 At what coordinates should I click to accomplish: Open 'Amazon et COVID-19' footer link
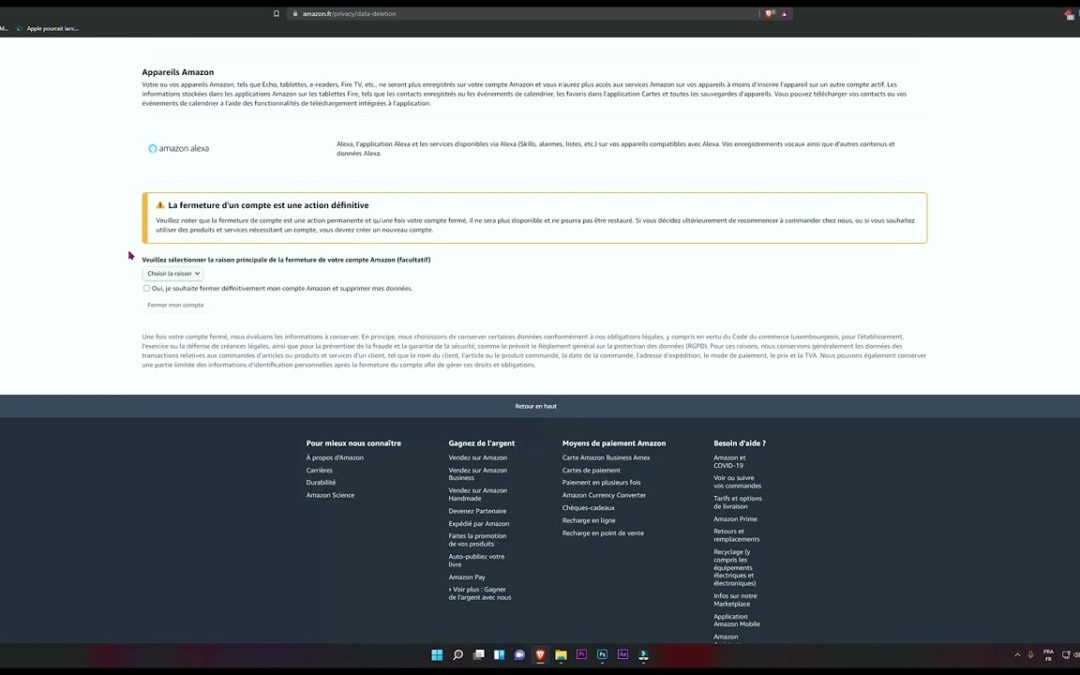[729, 461]
